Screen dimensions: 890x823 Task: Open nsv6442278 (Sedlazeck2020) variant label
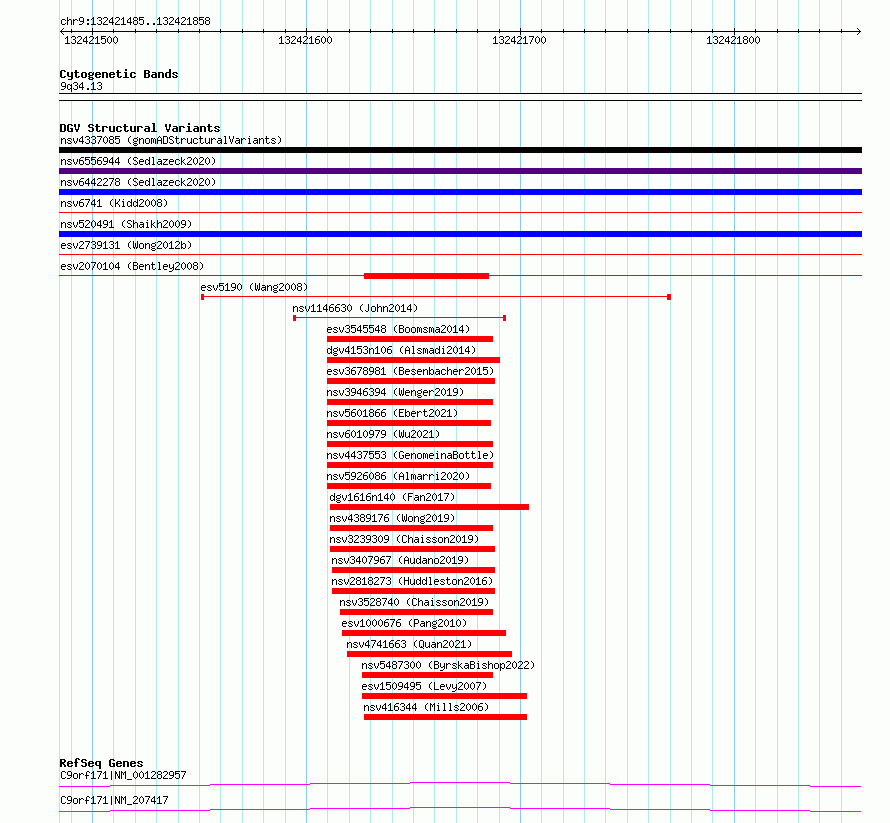point(138,182)
